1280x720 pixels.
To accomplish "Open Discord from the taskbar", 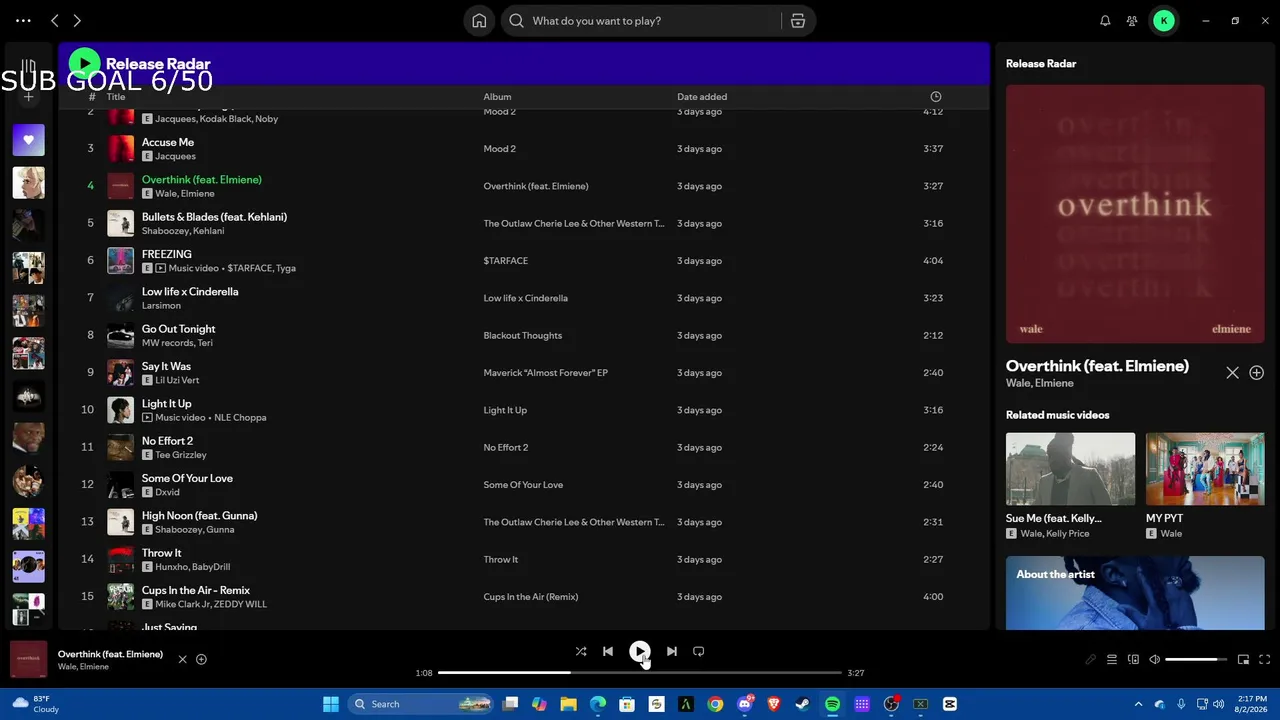I will pyautogui.click(x=744, y=704).
